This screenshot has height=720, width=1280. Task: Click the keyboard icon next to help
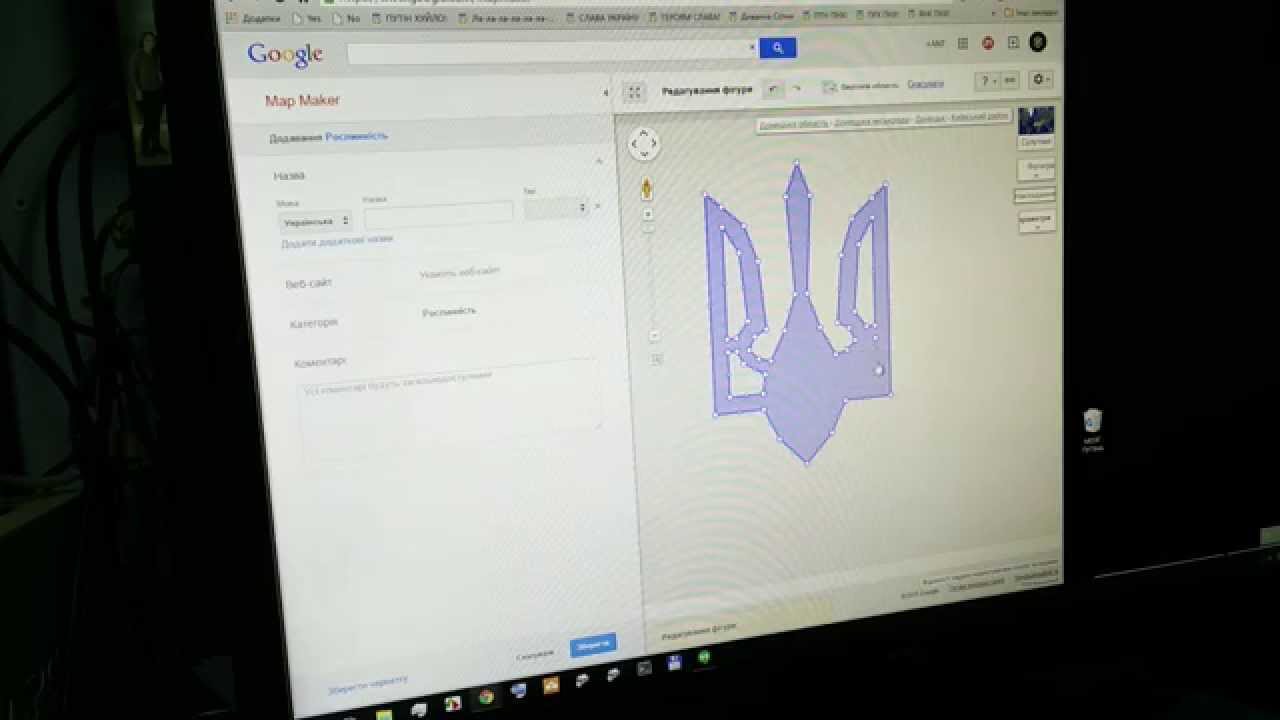pos(1010,80)
